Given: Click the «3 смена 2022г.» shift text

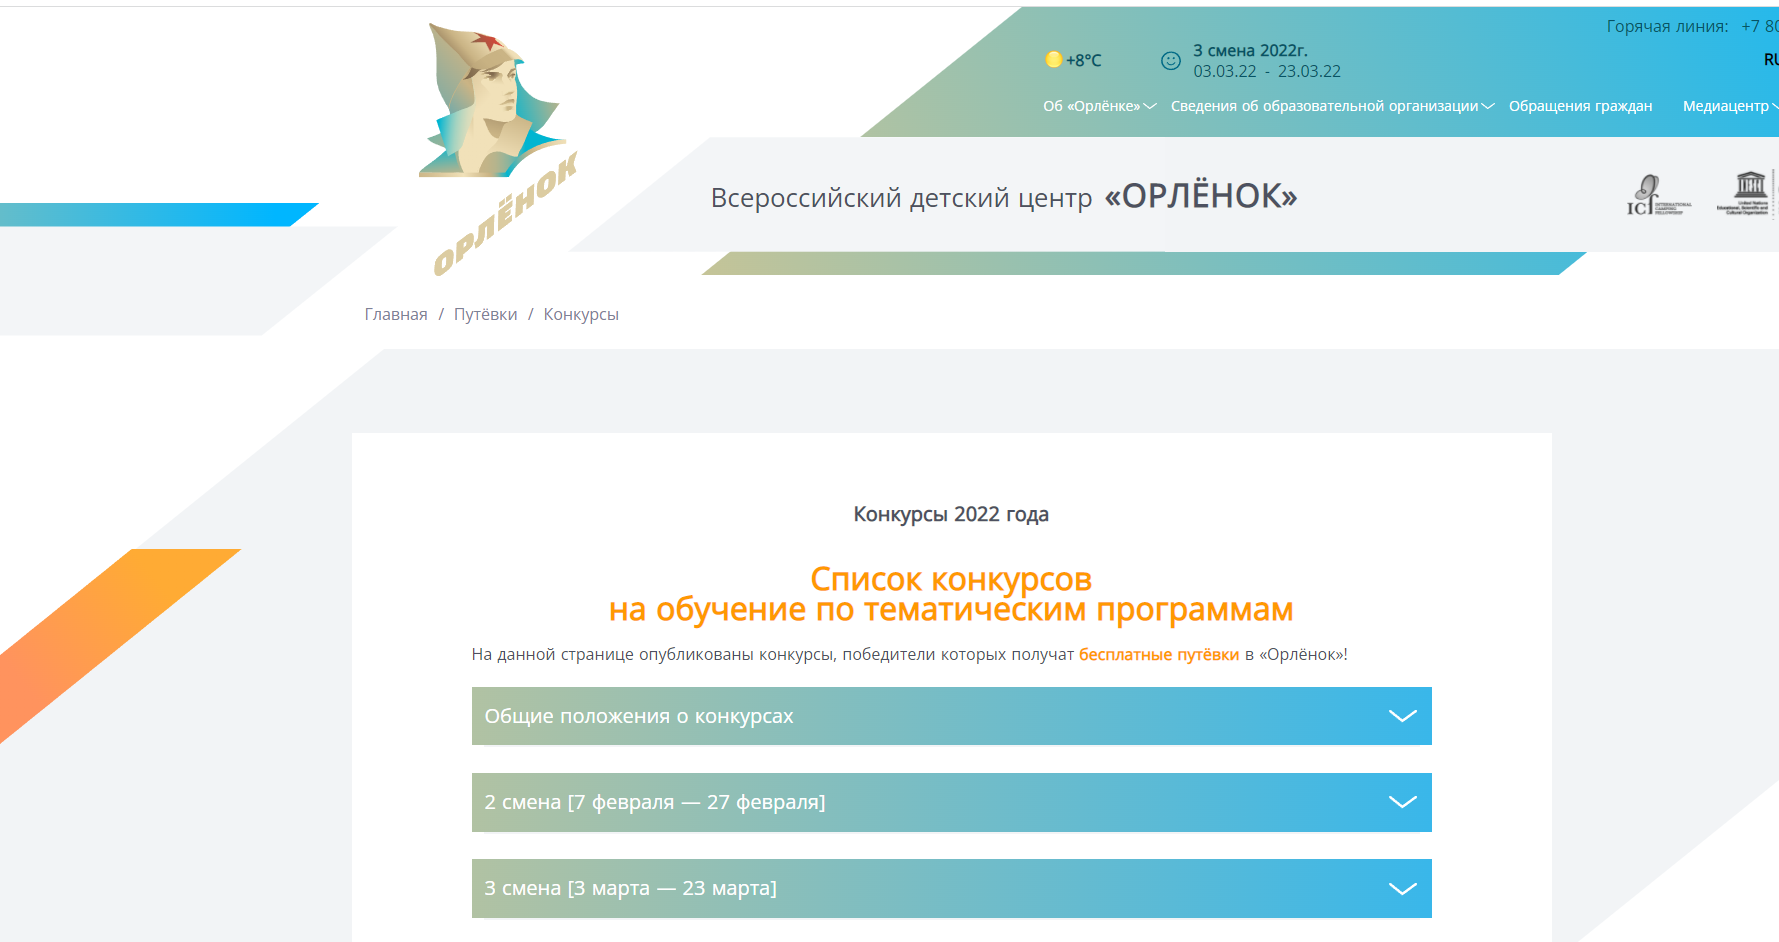Looking at the screenshot, I should pyautogui.click(x=1250, y=50).
